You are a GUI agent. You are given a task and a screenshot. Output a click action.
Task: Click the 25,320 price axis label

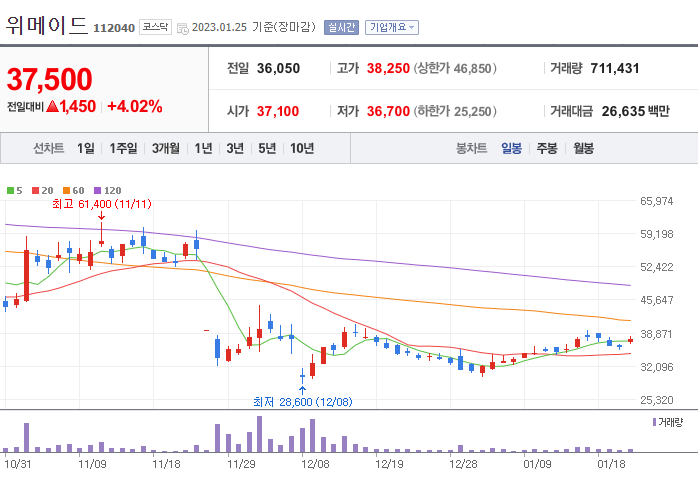pos(657,400)
